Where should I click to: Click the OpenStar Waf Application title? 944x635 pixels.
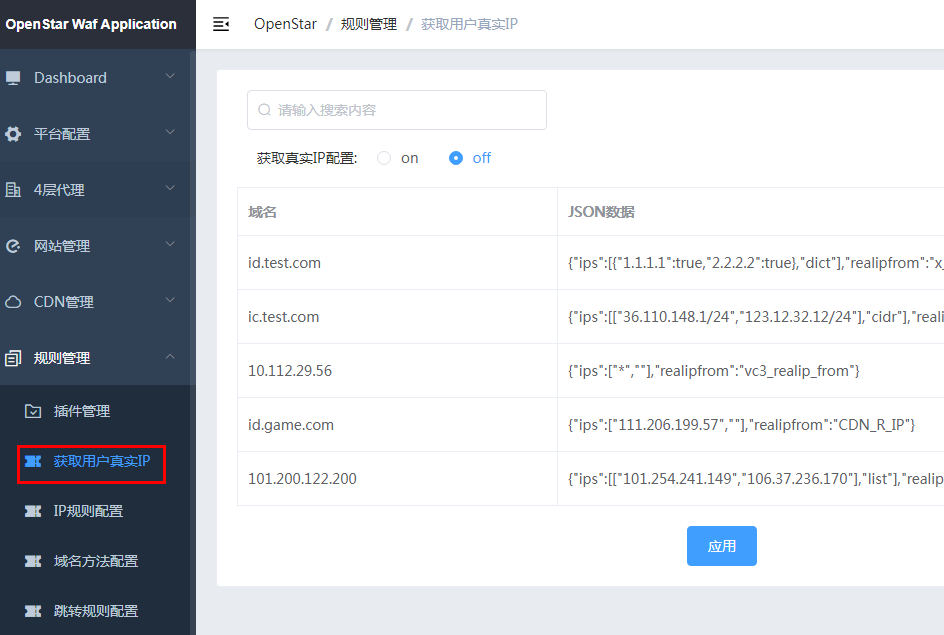(x=91, y=24)
